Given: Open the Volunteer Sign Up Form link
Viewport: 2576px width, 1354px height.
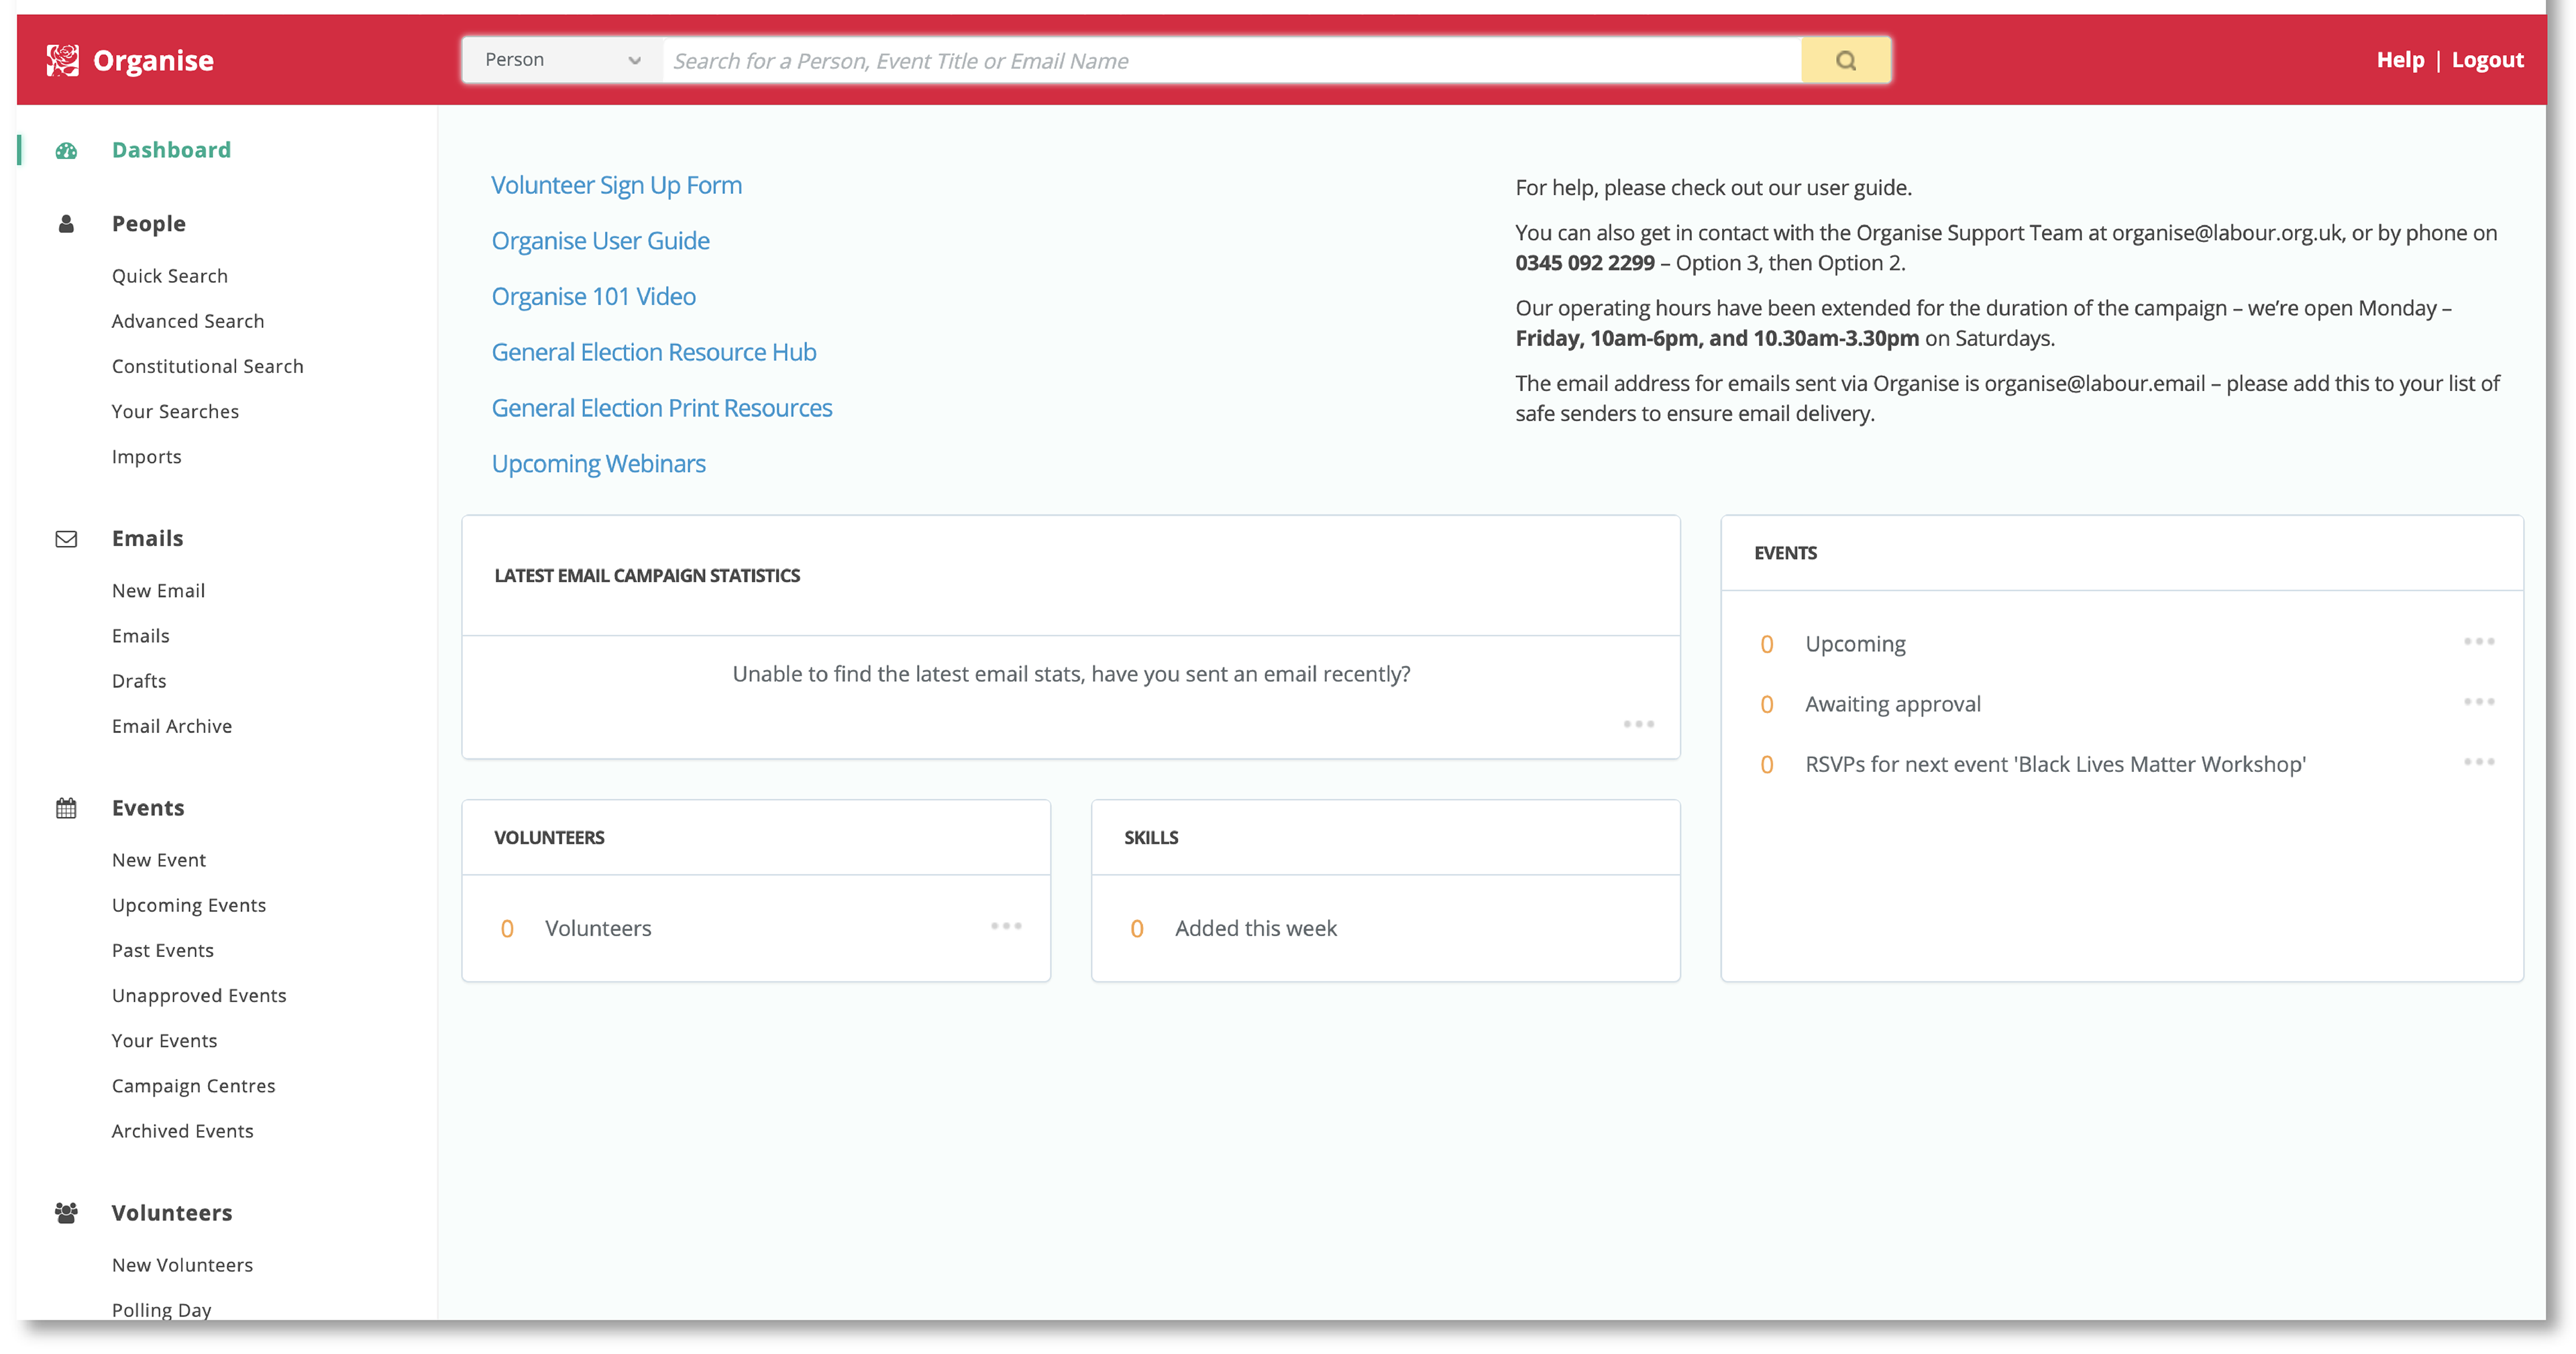Looking at the screenshot, I should 616,186.
